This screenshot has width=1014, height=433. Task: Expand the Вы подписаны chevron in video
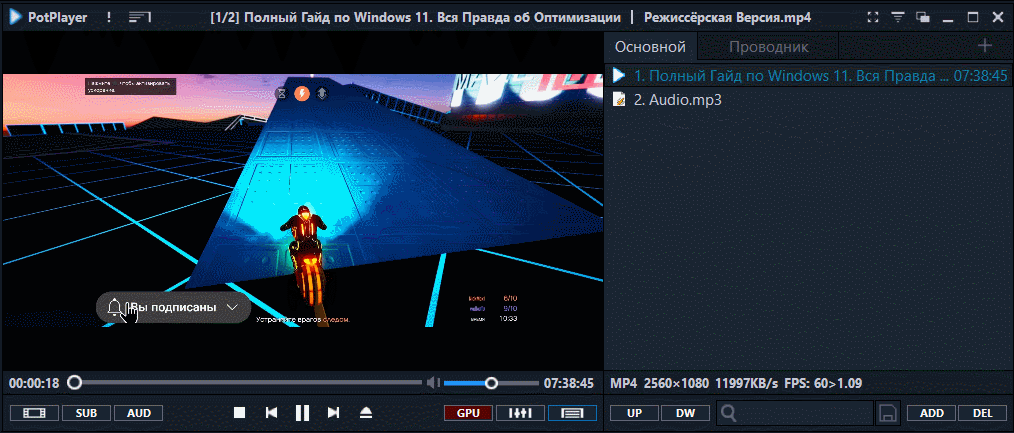tap(233, 308)
